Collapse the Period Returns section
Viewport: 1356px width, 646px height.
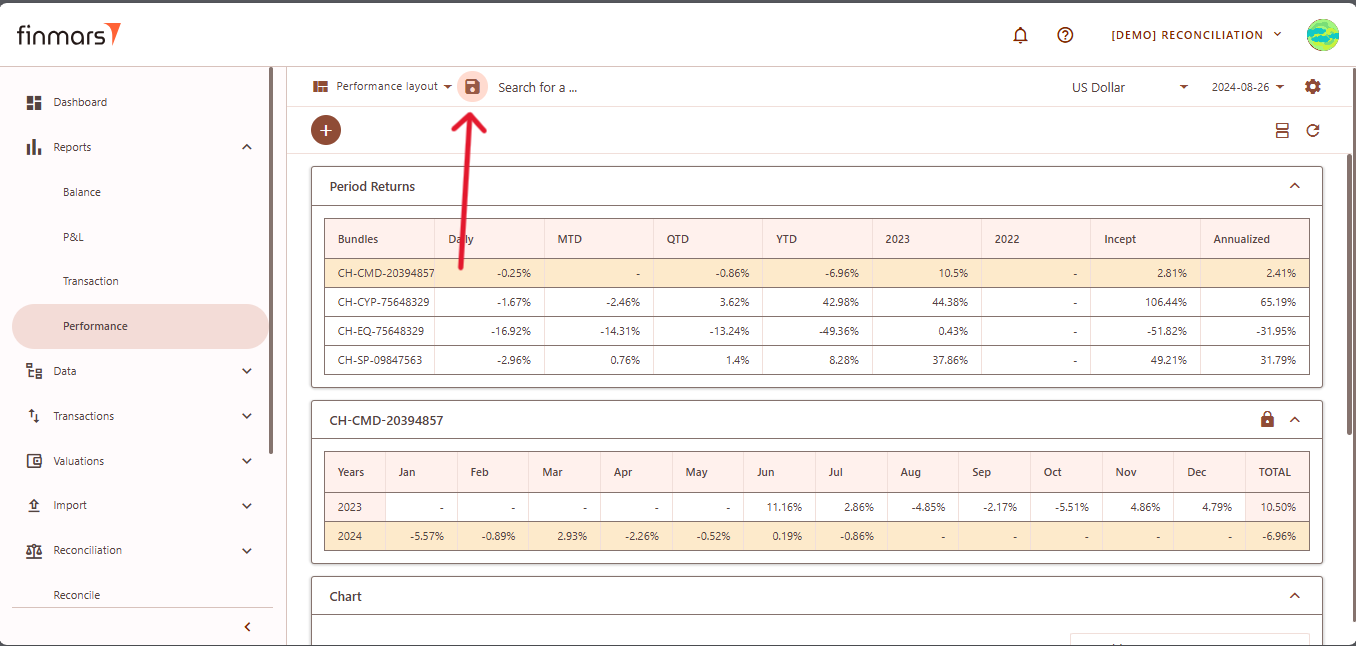(1295, 186)
